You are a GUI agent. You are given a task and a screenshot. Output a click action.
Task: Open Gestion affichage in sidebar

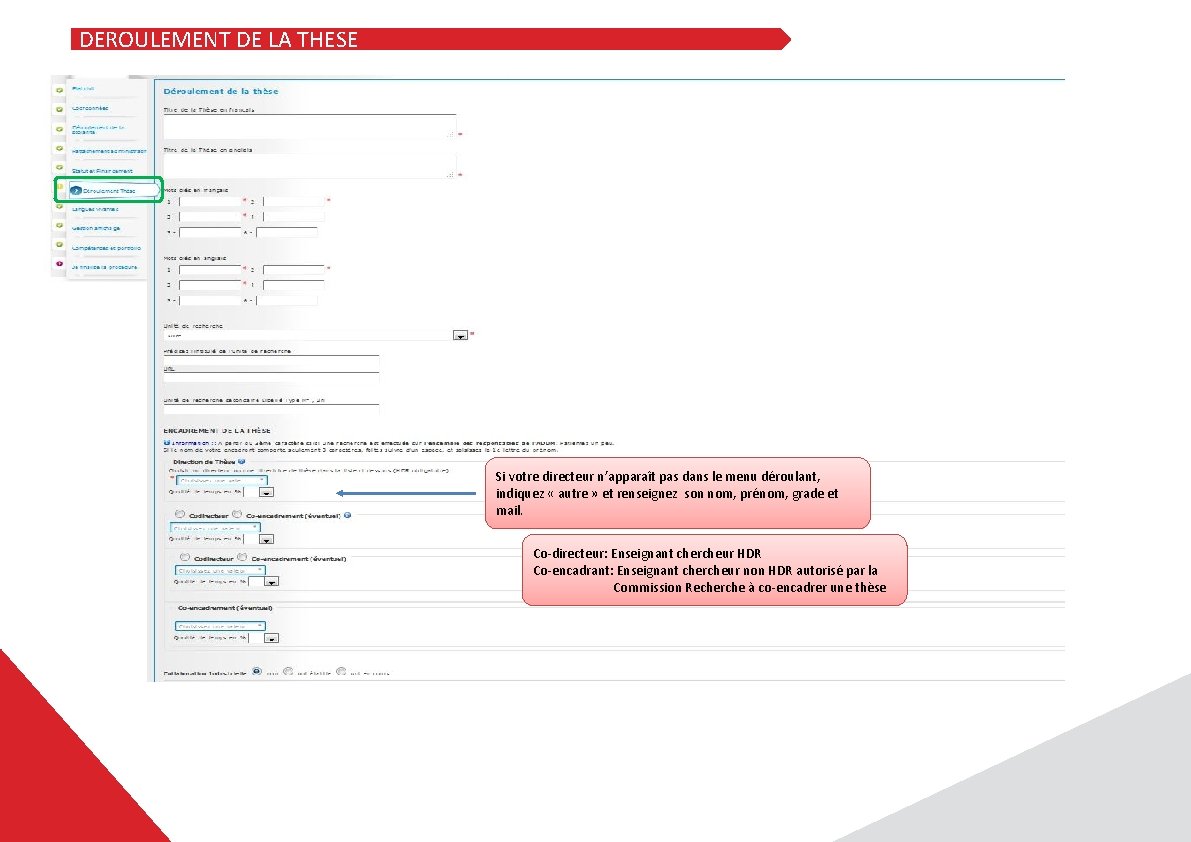pyautogui.click(x=96, y=228)
